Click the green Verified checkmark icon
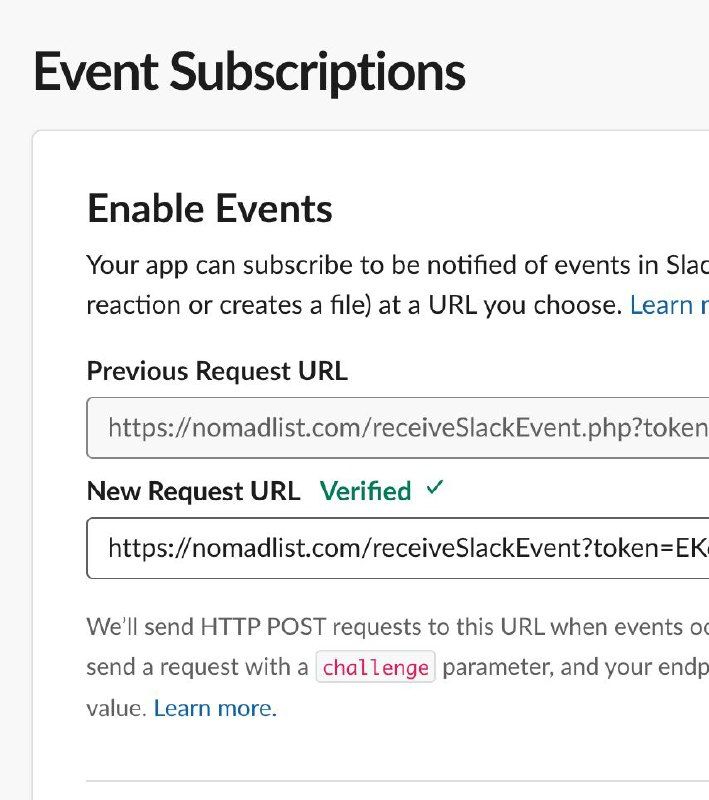 [x=434, y=489]
